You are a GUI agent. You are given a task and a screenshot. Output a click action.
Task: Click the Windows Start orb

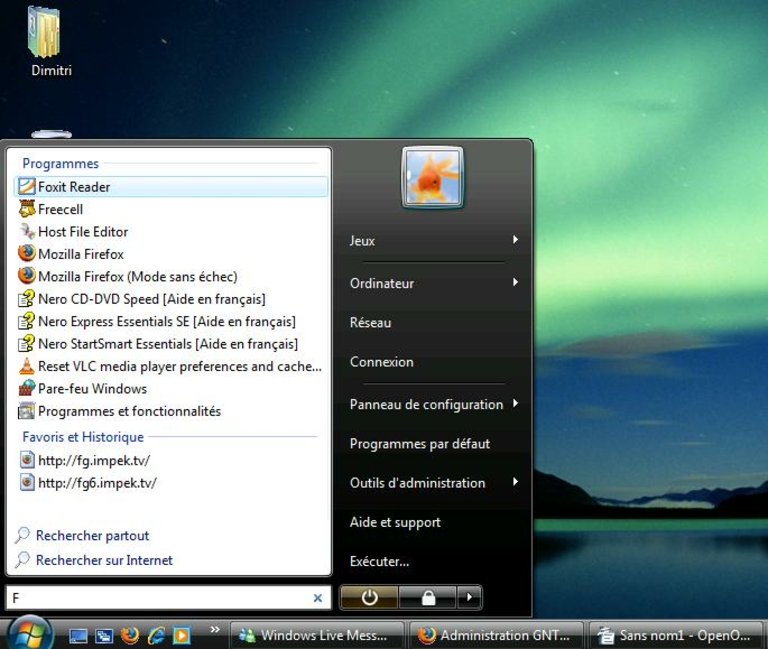pos(30,633)
